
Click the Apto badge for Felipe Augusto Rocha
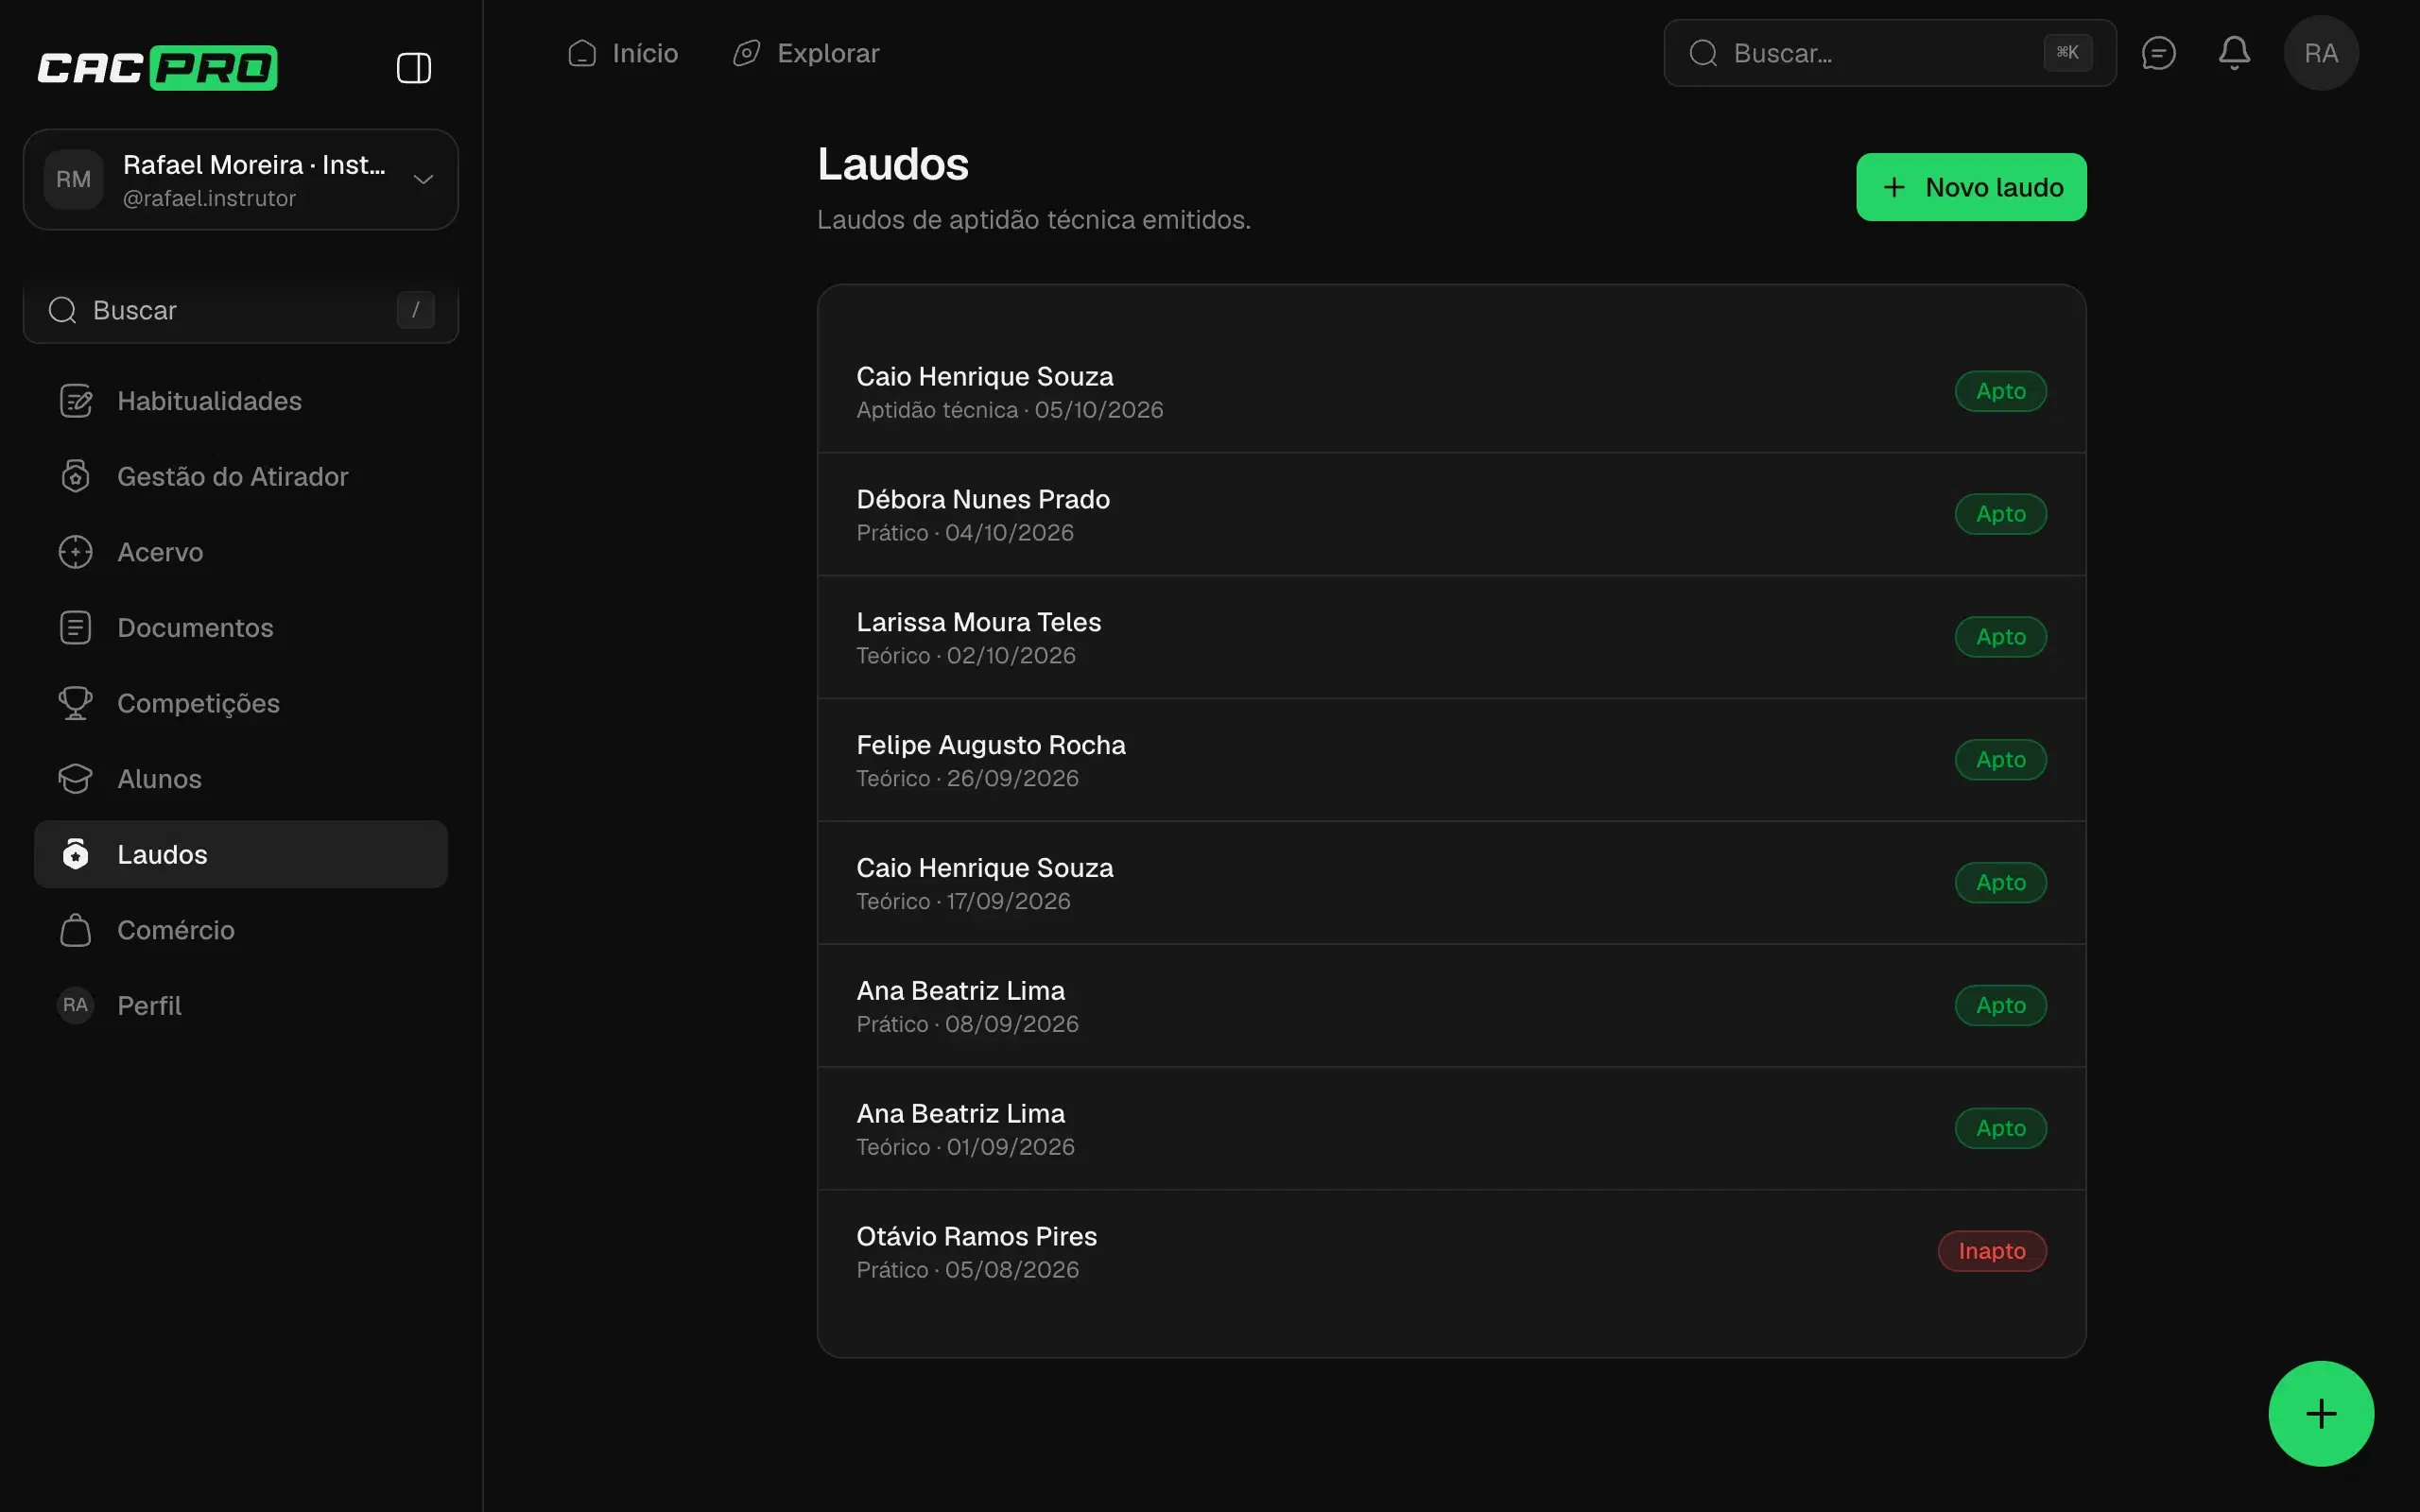click(2000, 760)
